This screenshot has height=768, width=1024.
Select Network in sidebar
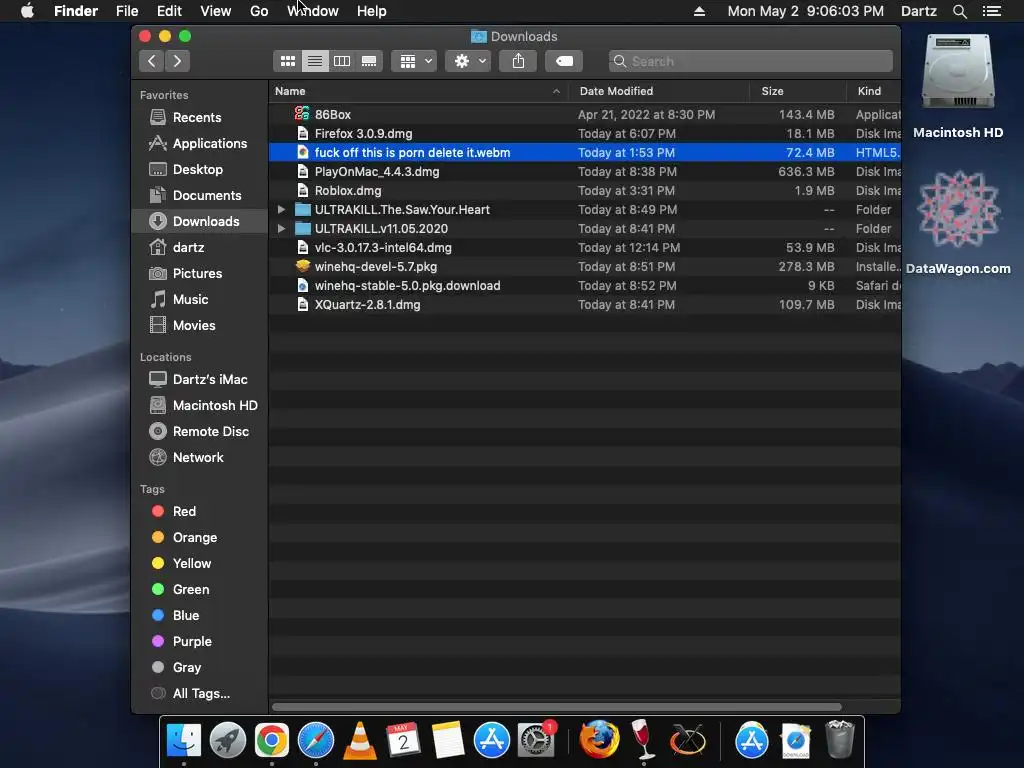tap(199, 458)
